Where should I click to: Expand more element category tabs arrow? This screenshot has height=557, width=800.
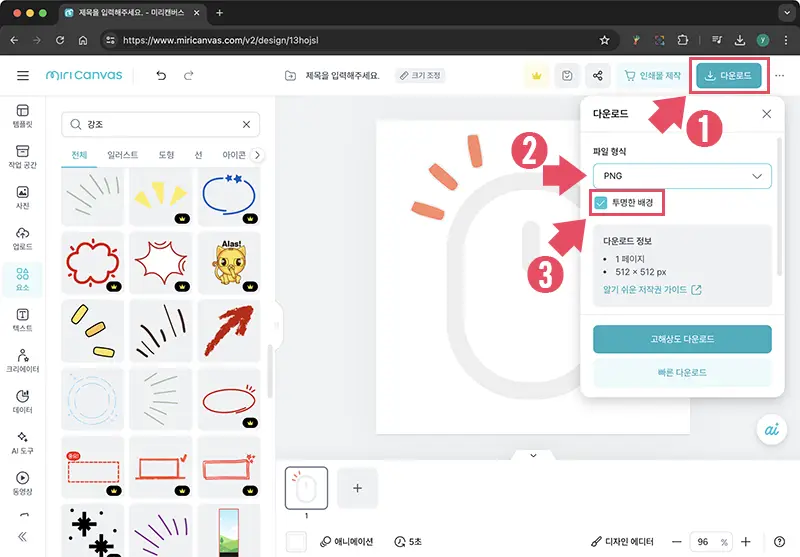click(258, 155)
